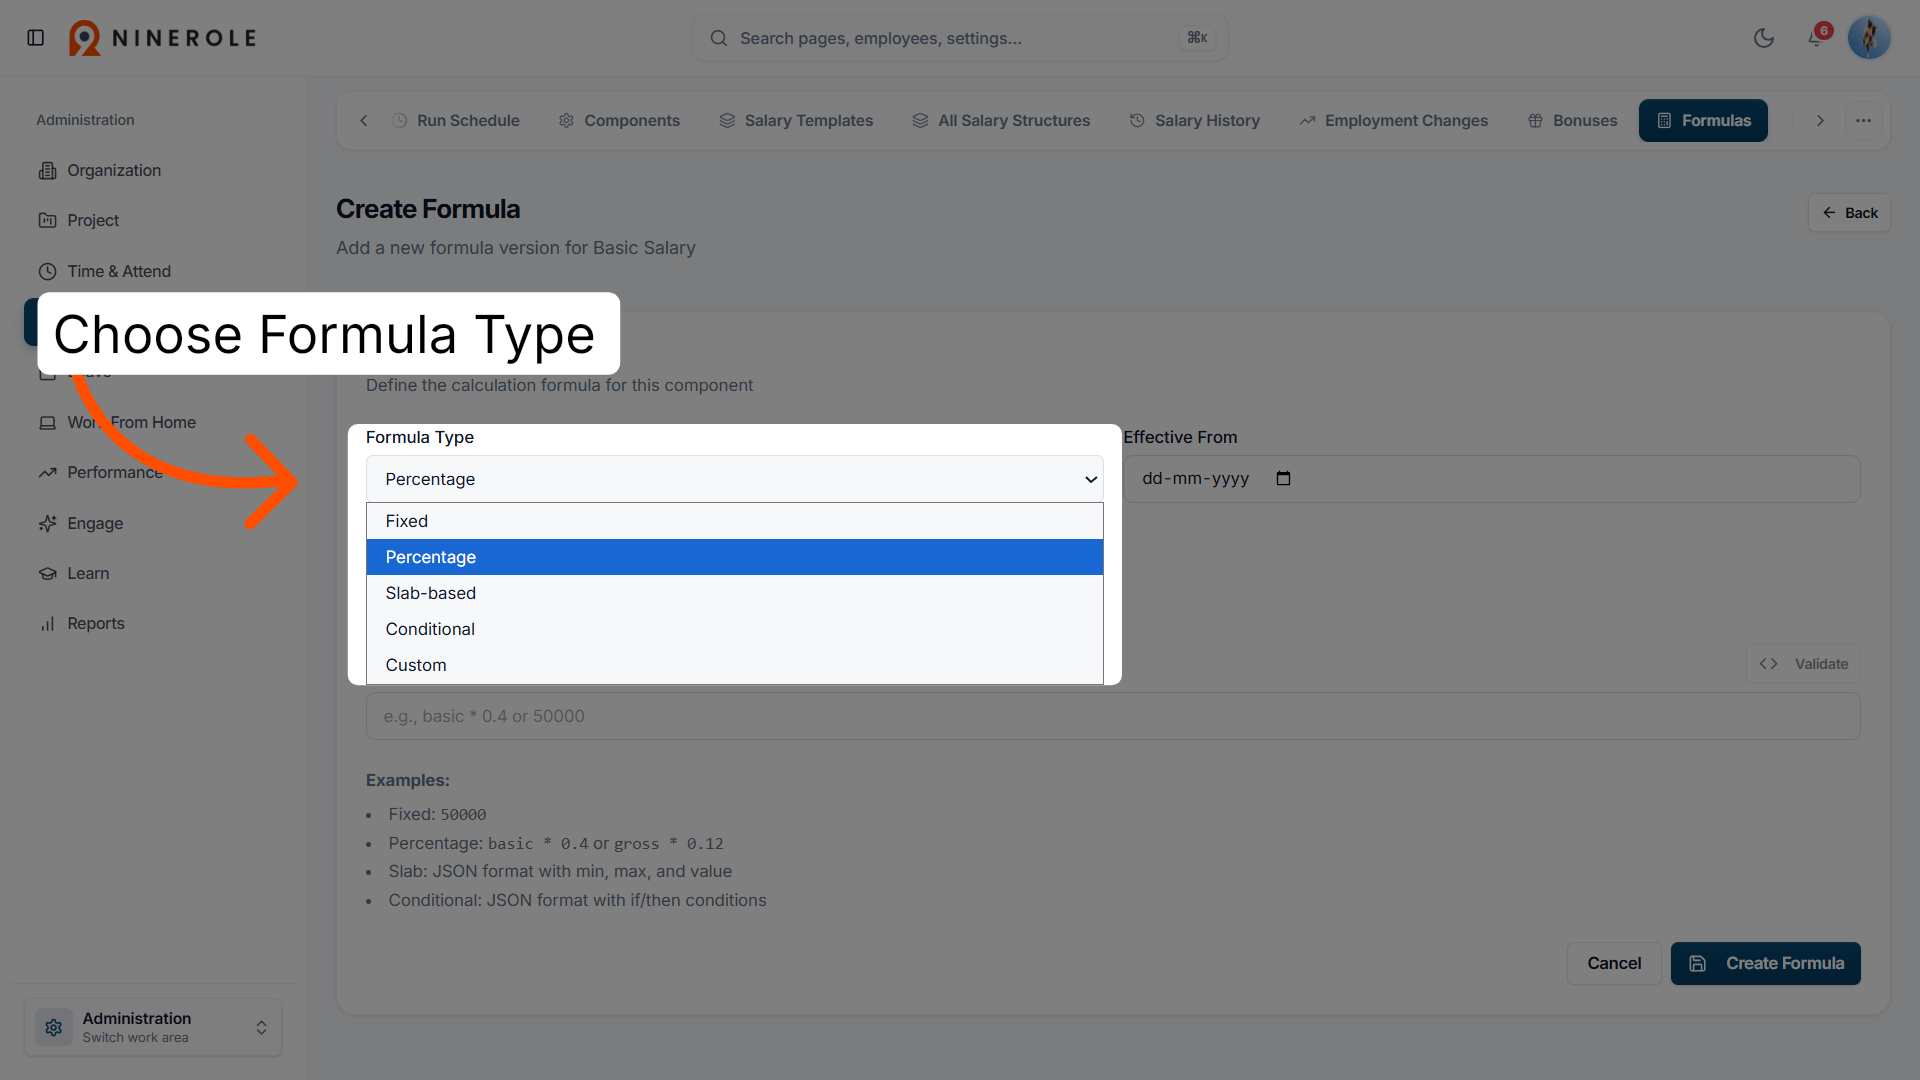Image resolution: width=1920 pixels, height=1080 pixels.
Task: Choose Percentage option in dropdown list
Action: click(x=734, y=557)
